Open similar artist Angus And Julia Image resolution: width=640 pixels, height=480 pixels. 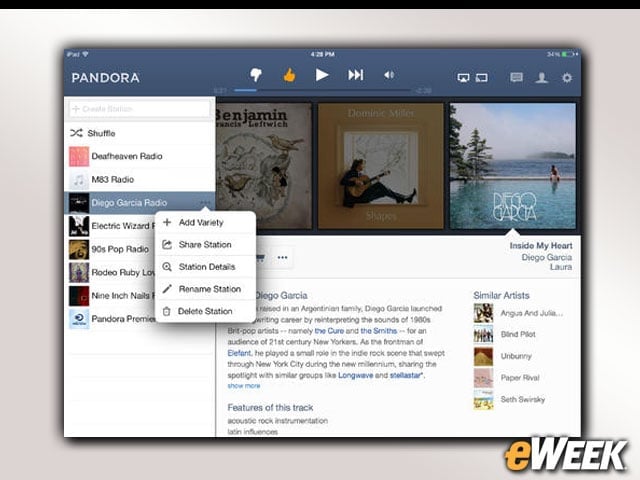pyautogui.click(x=519, y=313)
